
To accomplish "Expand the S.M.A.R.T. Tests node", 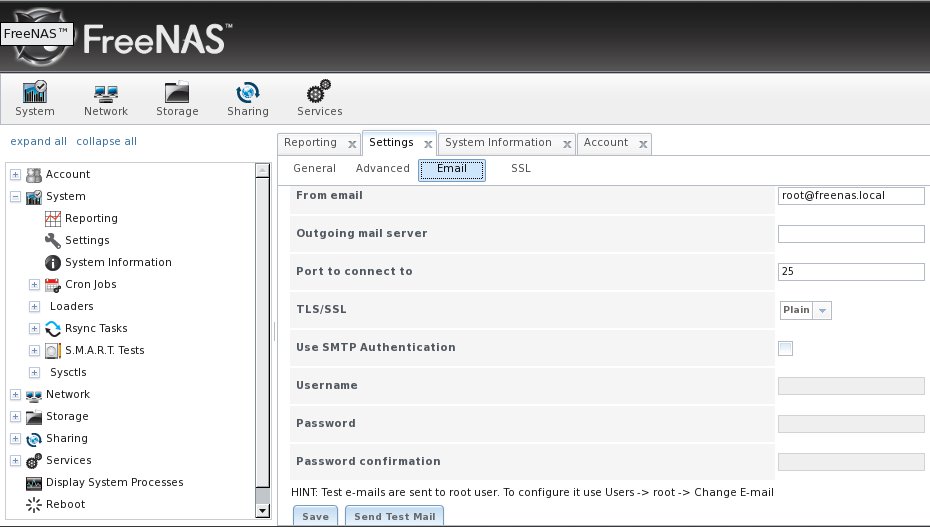I will [x=34, y=350].
